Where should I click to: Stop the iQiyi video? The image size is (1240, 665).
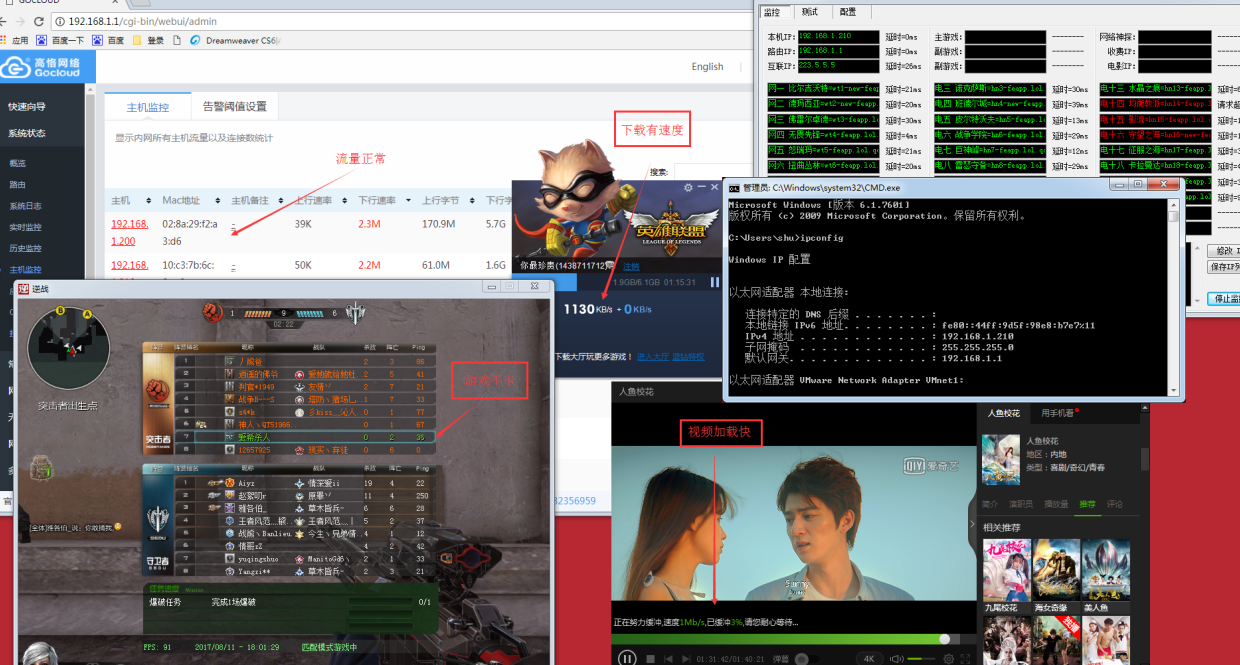tap(651, 658)
